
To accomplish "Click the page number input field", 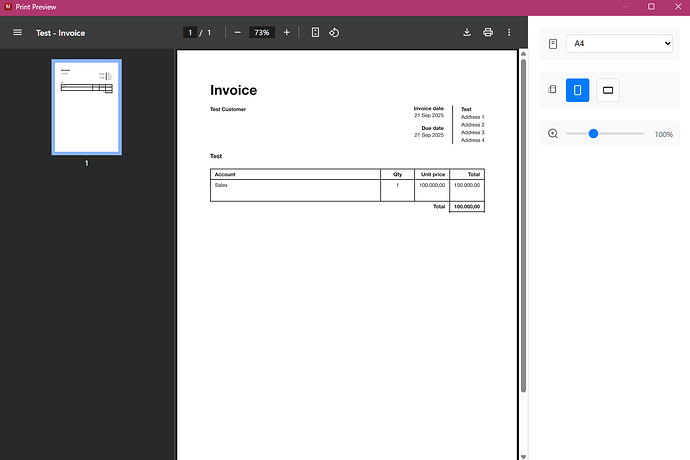I will point(190,33).
